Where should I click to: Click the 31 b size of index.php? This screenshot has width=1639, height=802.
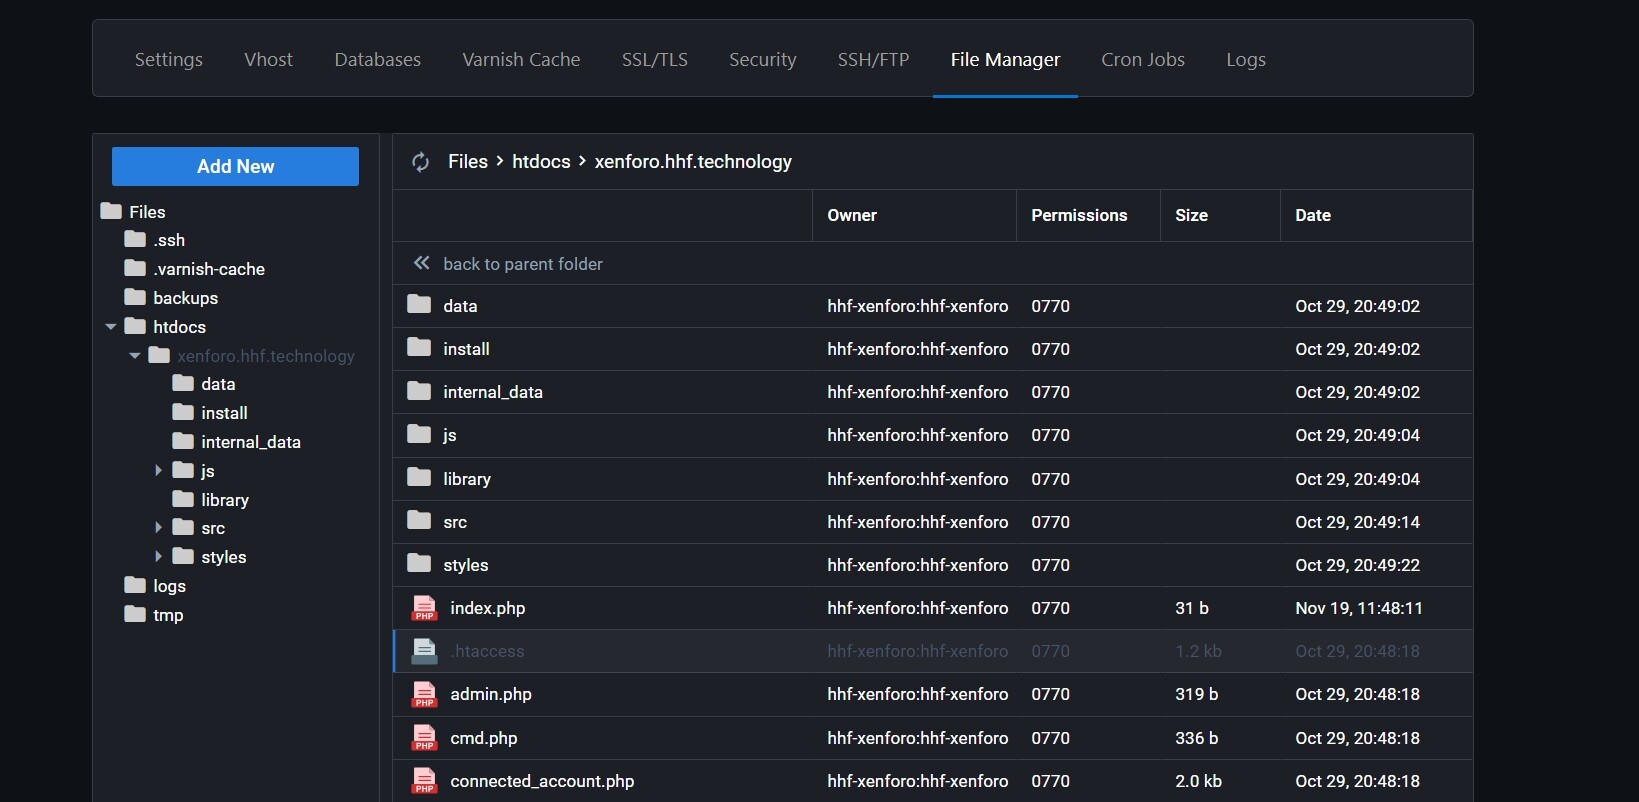coord(1192,608)
